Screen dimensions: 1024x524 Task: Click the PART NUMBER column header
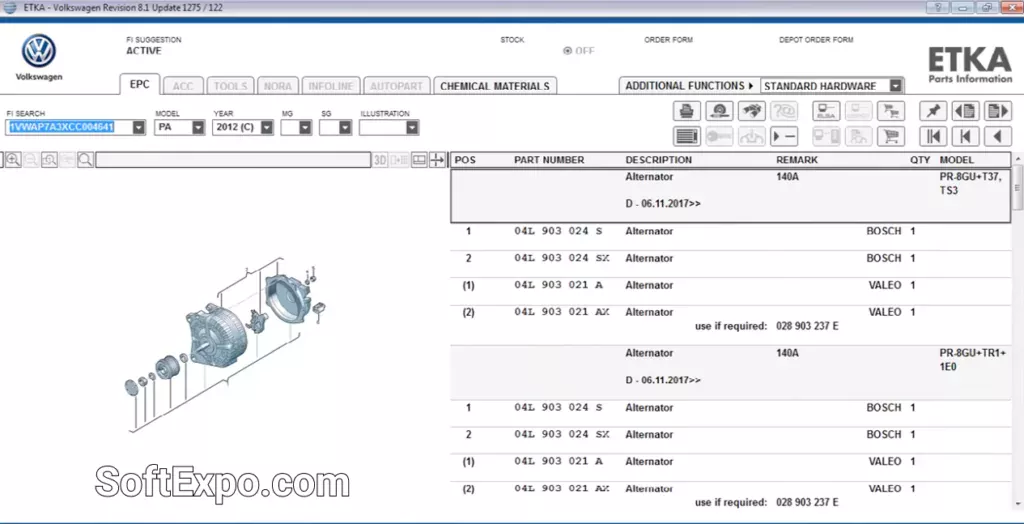pyautogui.click(x=549, y=160)
